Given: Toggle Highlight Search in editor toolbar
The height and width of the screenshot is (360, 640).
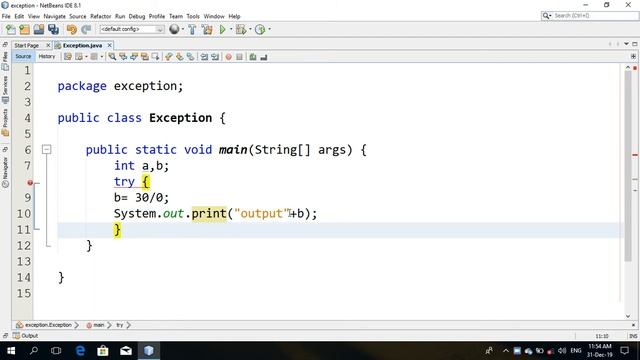Looking at the screenshot, I should coord(144,57).
